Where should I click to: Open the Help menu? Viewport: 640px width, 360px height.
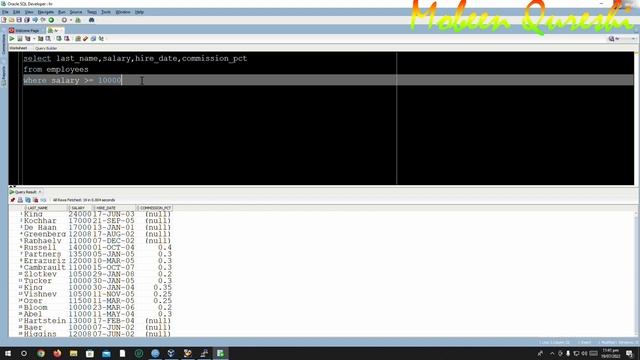[139, 12]
